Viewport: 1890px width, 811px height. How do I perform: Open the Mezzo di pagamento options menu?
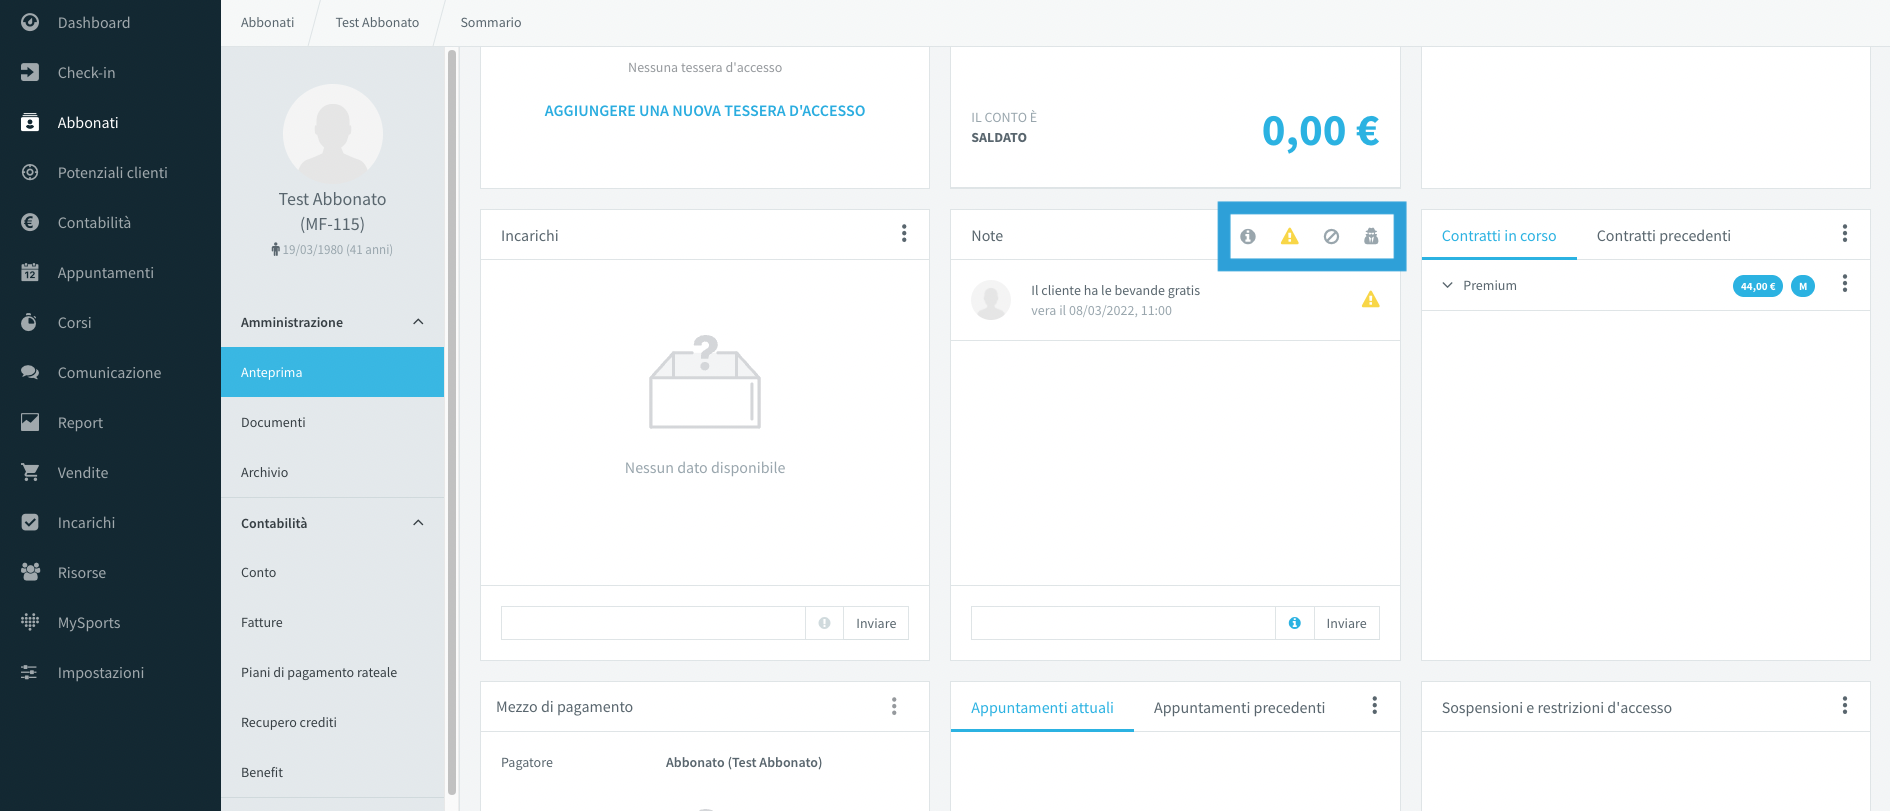894,706
